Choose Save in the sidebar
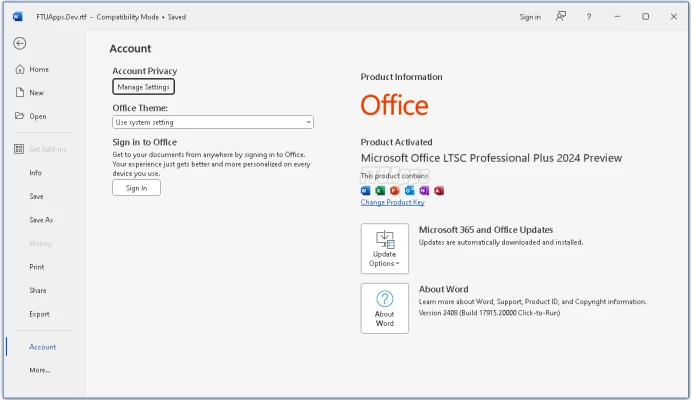 pyautogui.click(x=36, y=196)
